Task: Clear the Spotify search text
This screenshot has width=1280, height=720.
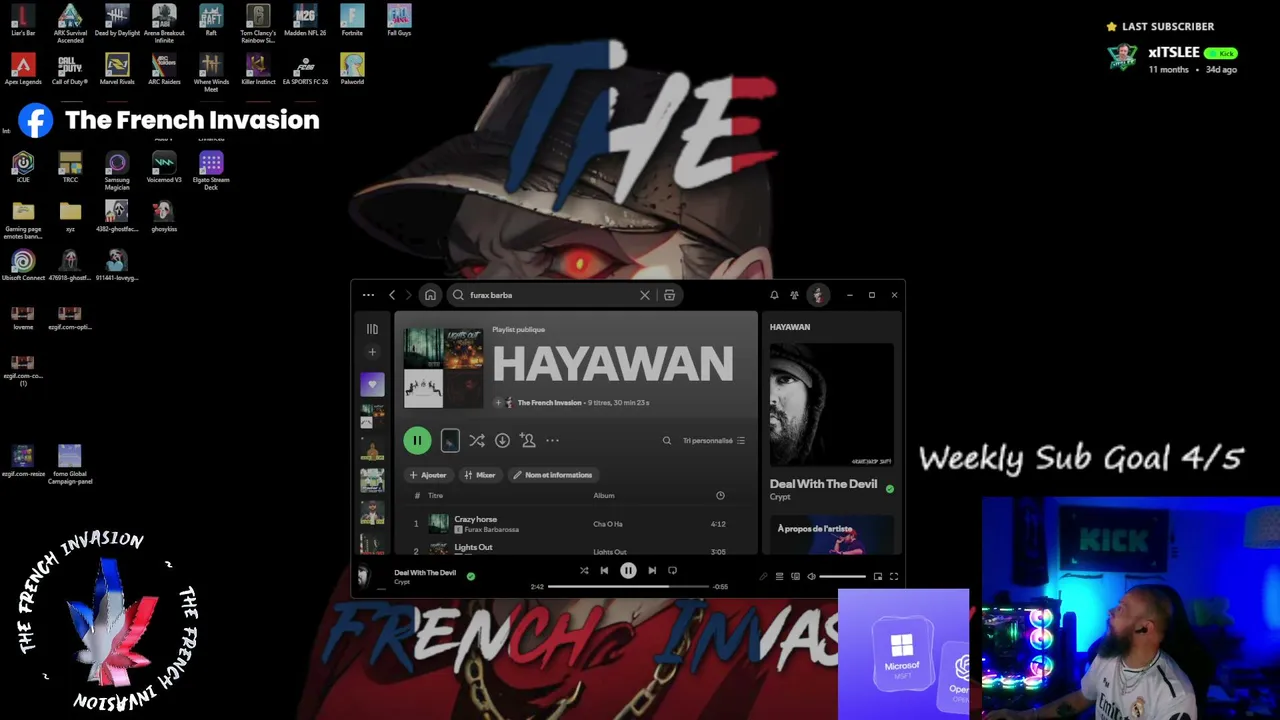Action: click(645, 295)
